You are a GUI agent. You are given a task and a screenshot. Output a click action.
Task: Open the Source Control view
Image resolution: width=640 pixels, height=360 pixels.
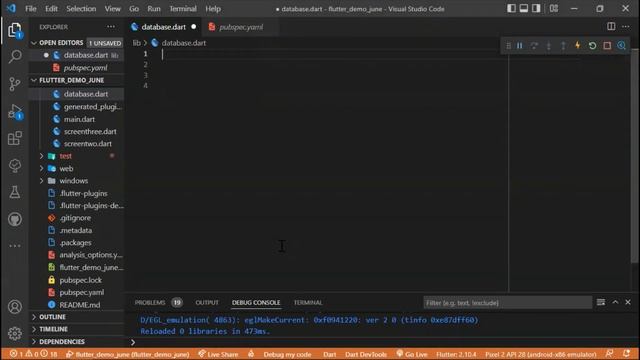15,84
